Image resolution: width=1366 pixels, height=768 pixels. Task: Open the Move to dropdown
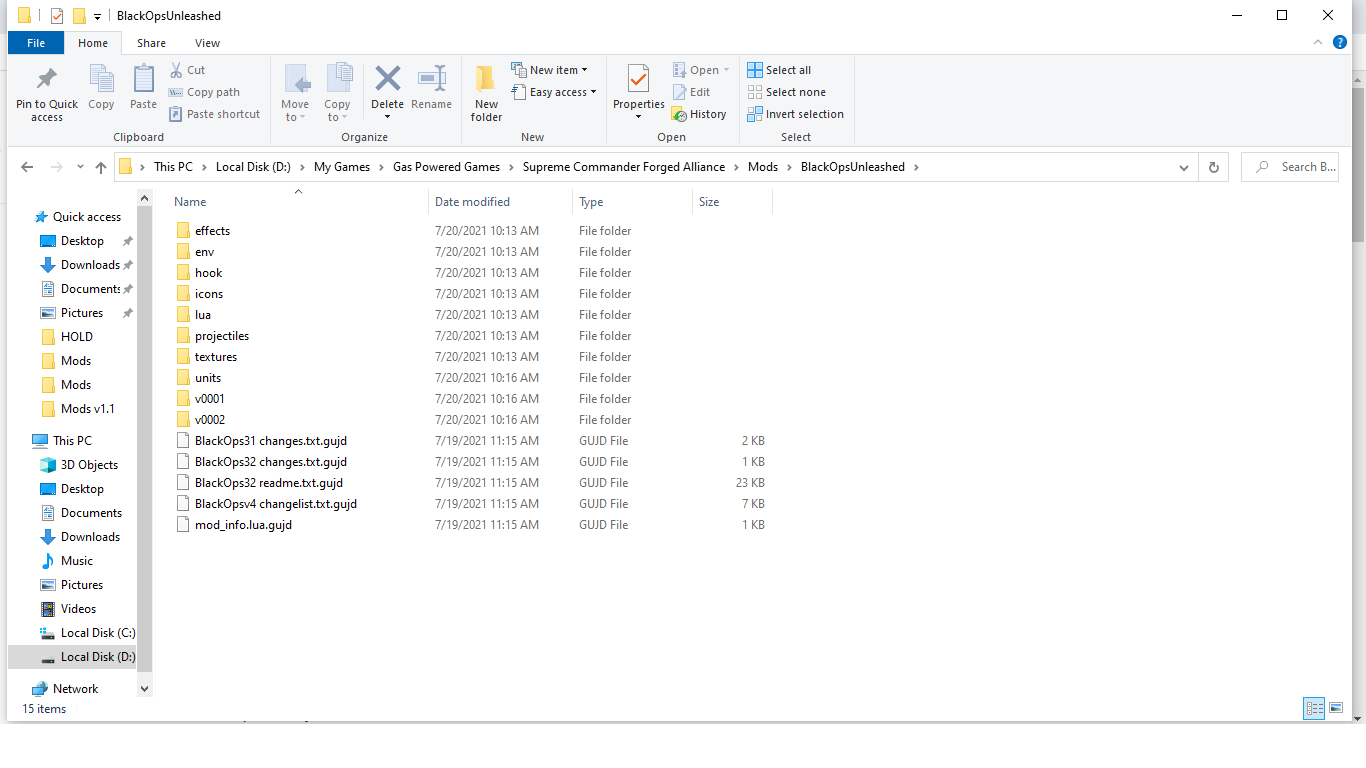coord(295,93)
